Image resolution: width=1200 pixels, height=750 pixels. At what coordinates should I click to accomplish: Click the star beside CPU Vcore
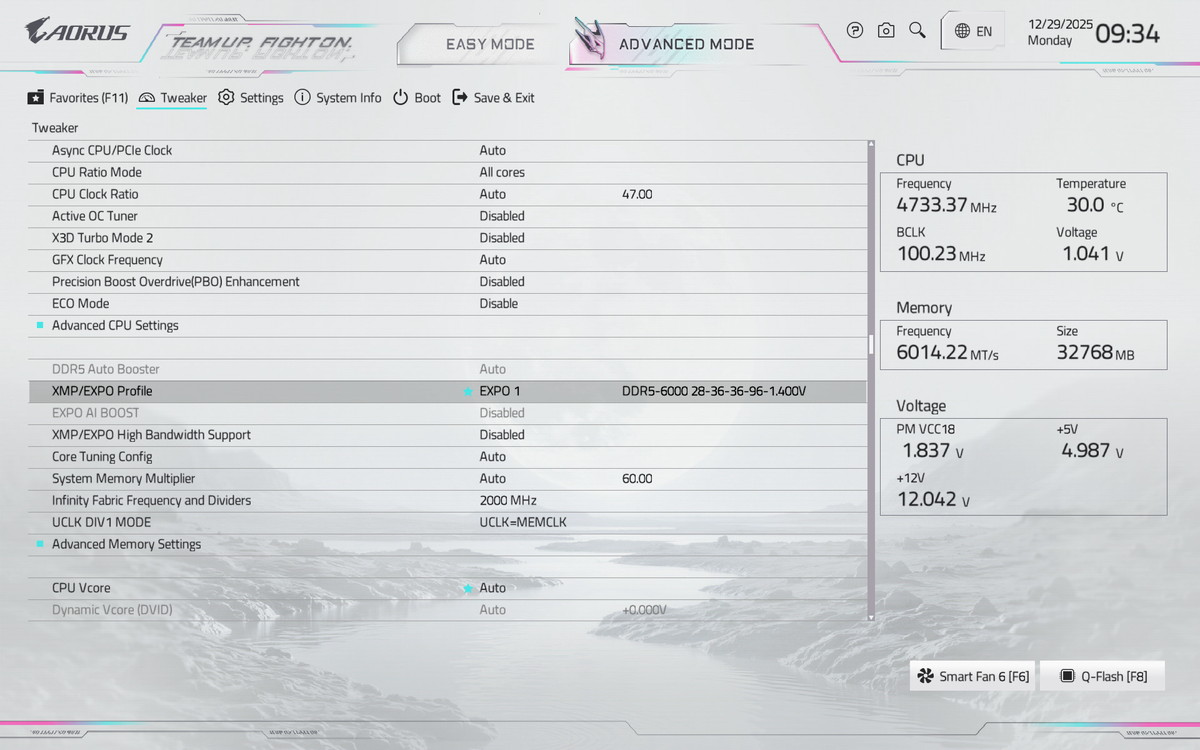[468, 589]
